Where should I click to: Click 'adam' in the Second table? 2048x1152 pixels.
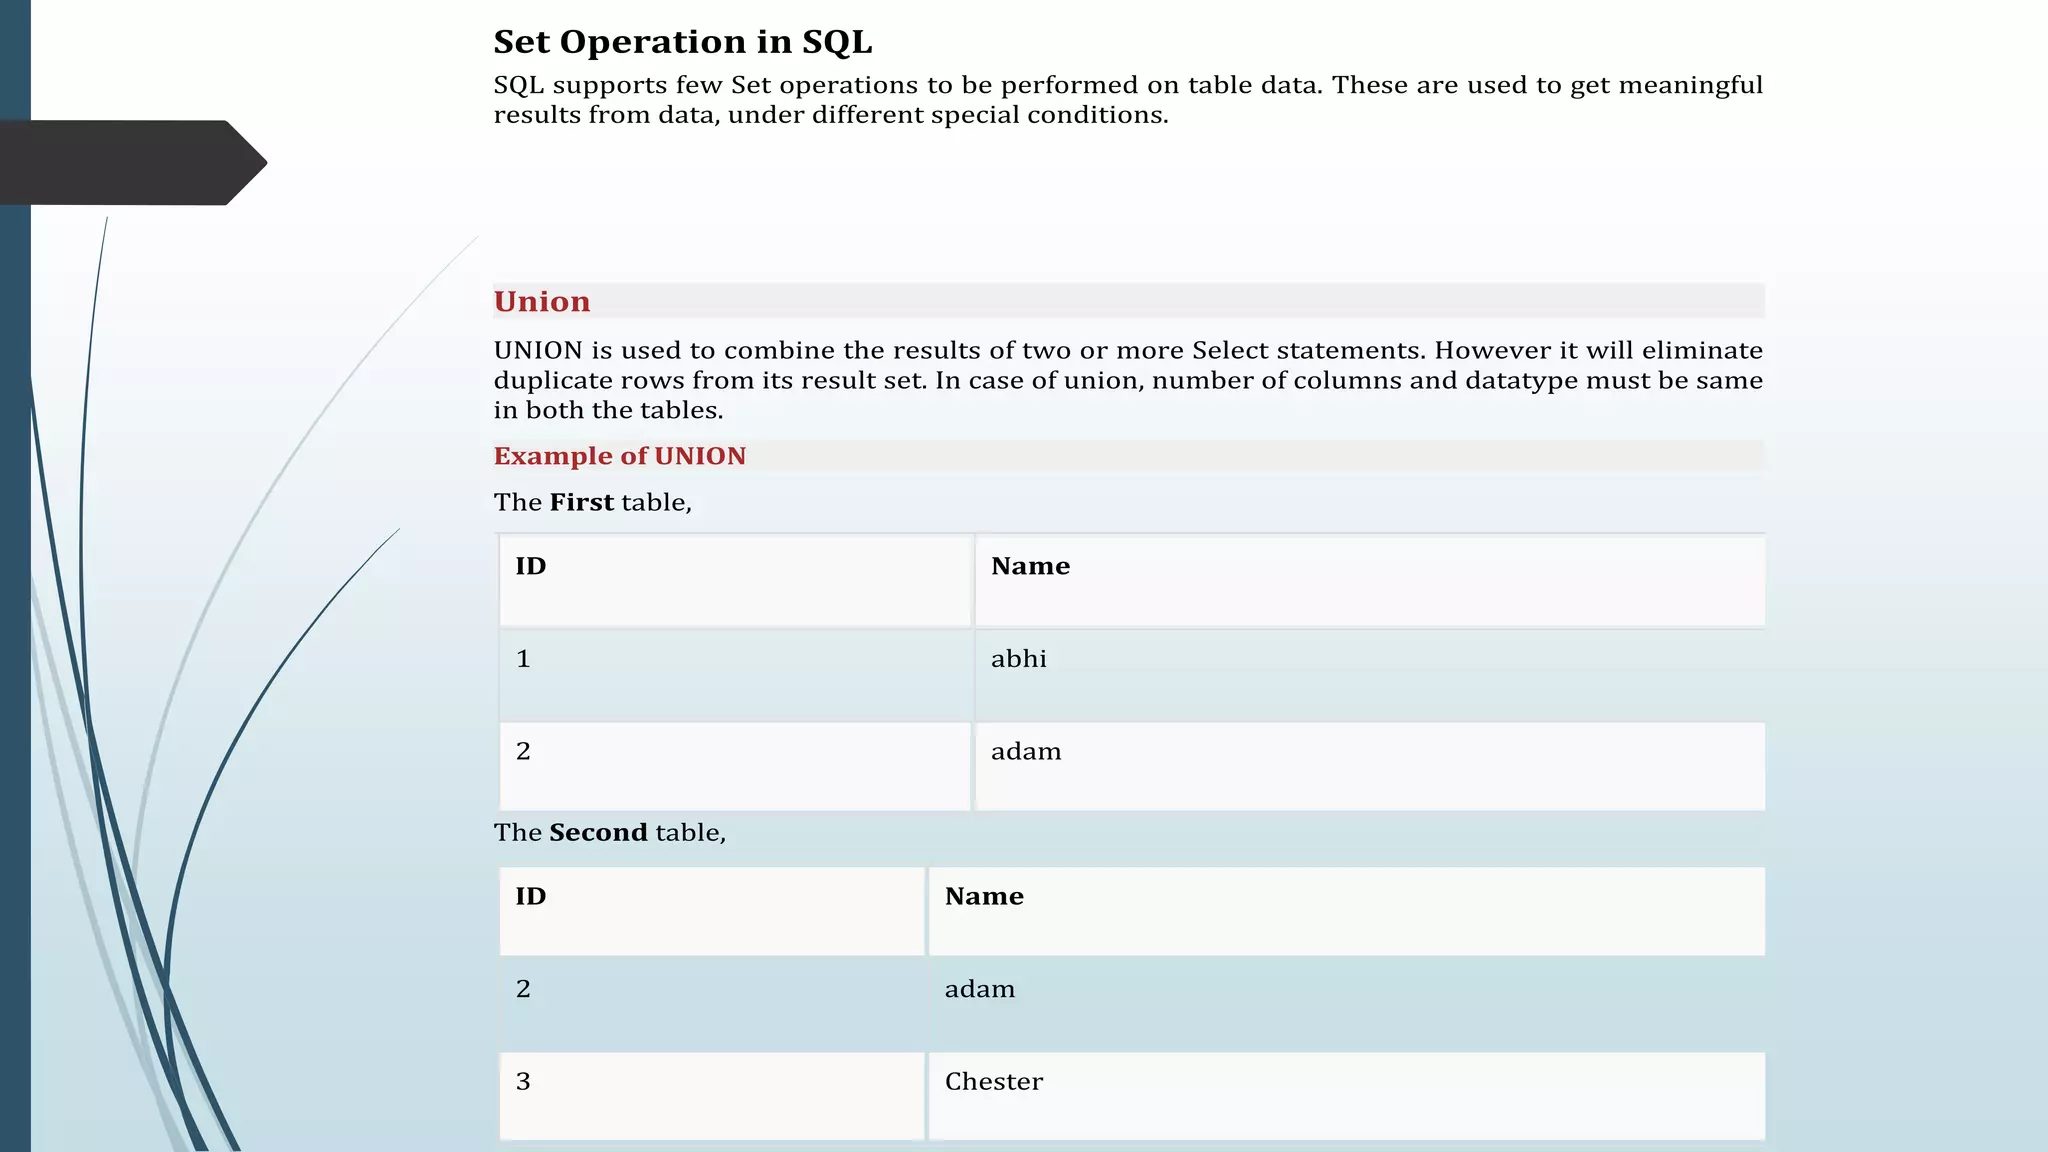point(1347,1004)
